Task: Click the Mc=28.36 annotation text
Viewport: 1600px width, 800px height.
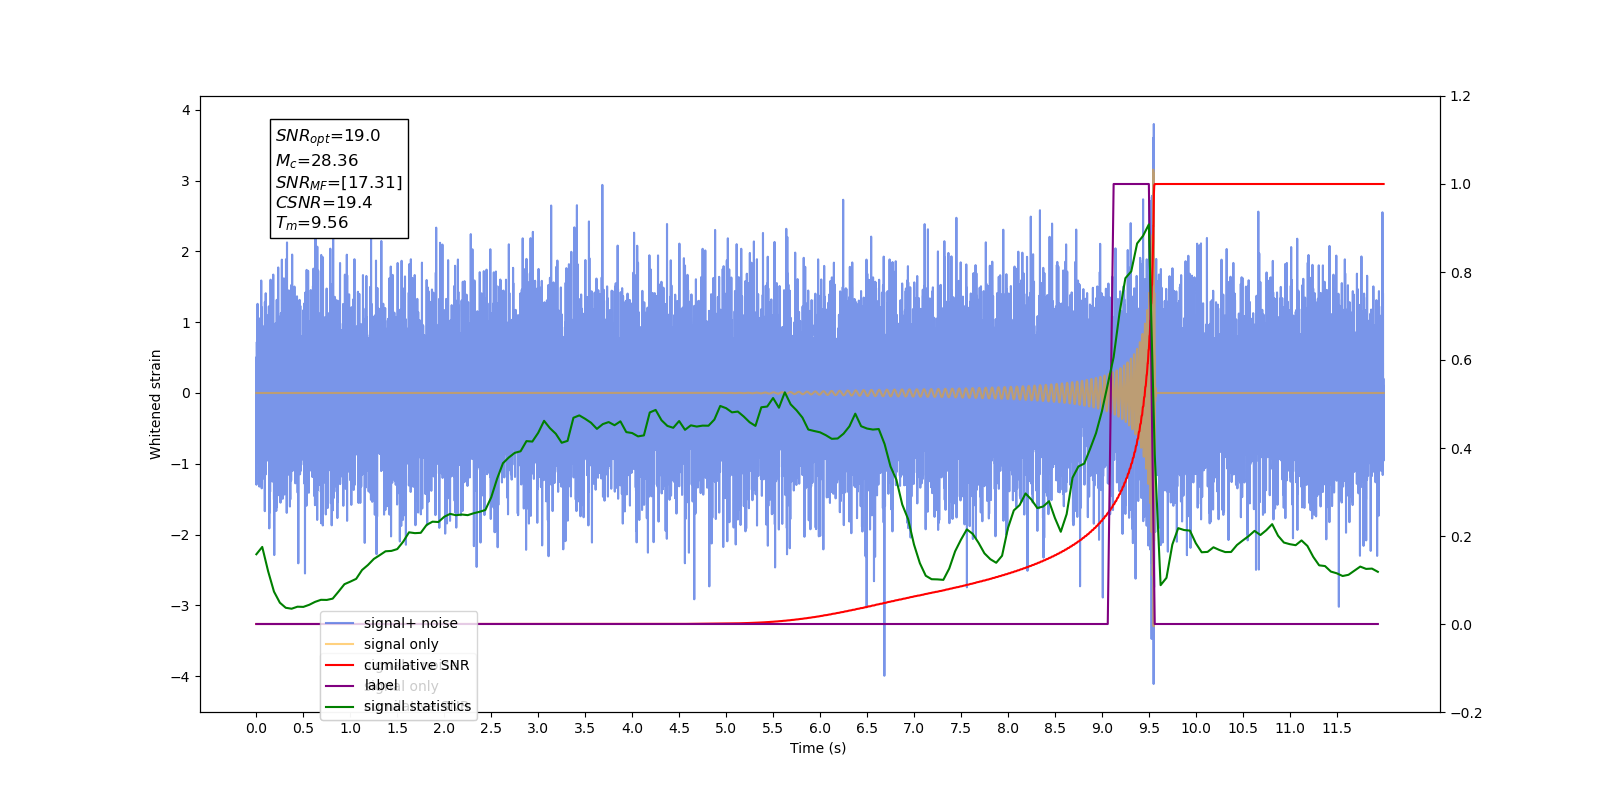Action: pos(317,160)
